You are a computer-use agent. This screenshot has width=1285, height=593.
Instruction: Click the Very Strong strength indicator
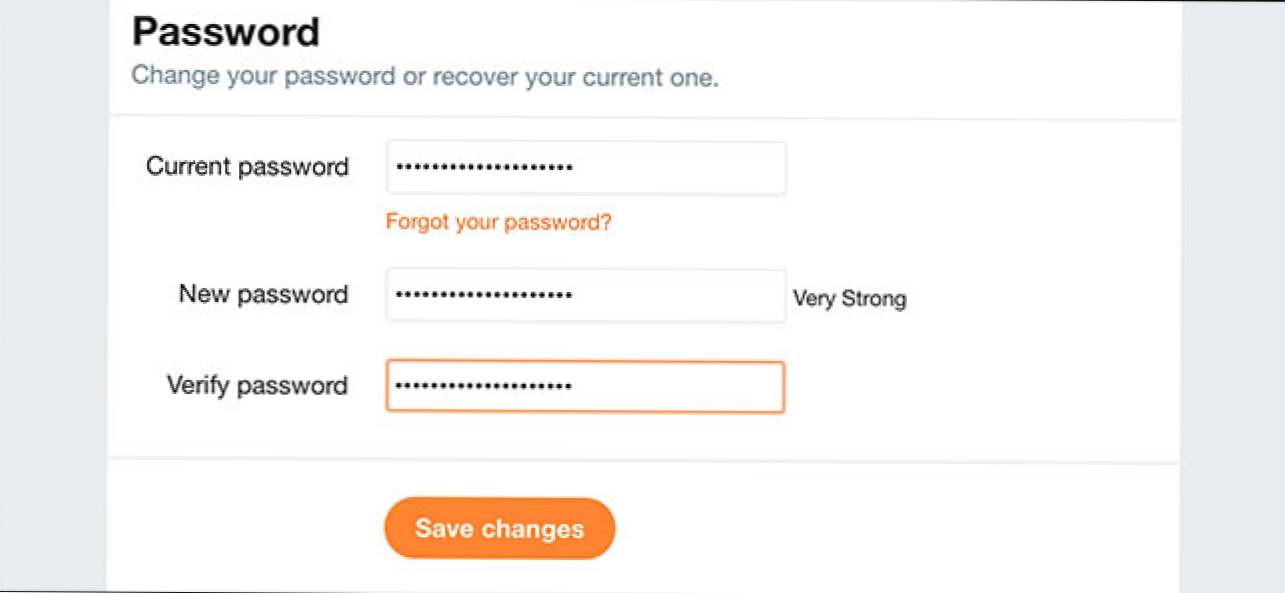point(849,298)
